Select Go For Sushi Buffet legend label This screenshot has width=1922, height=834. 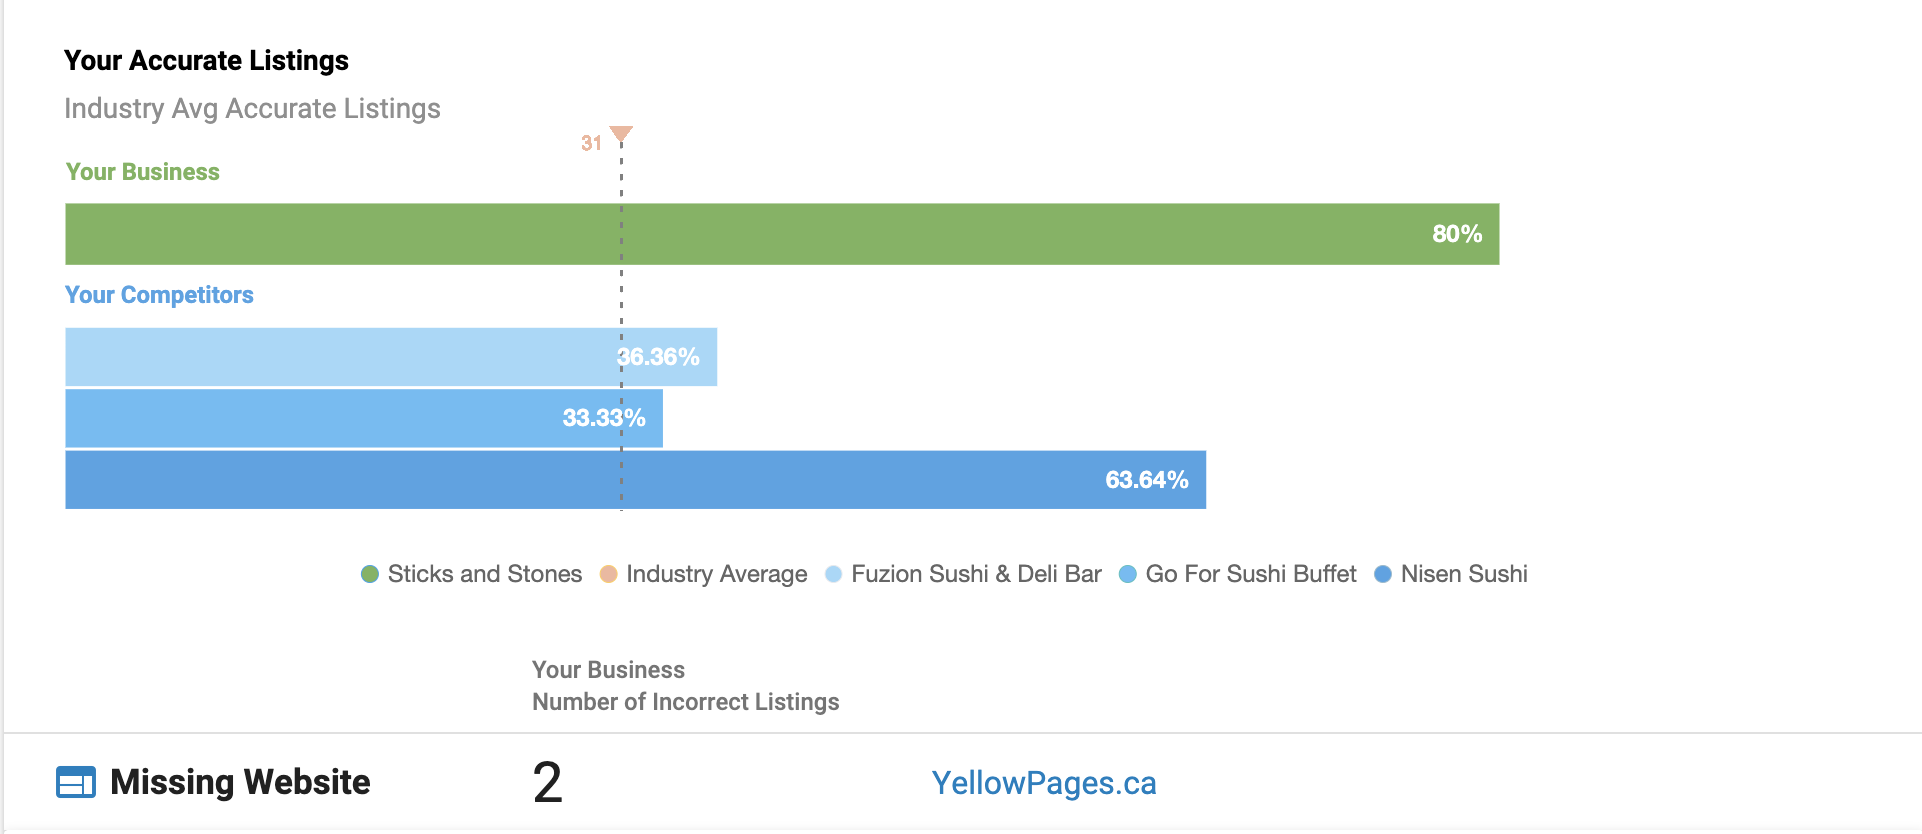click(1251, 574)
